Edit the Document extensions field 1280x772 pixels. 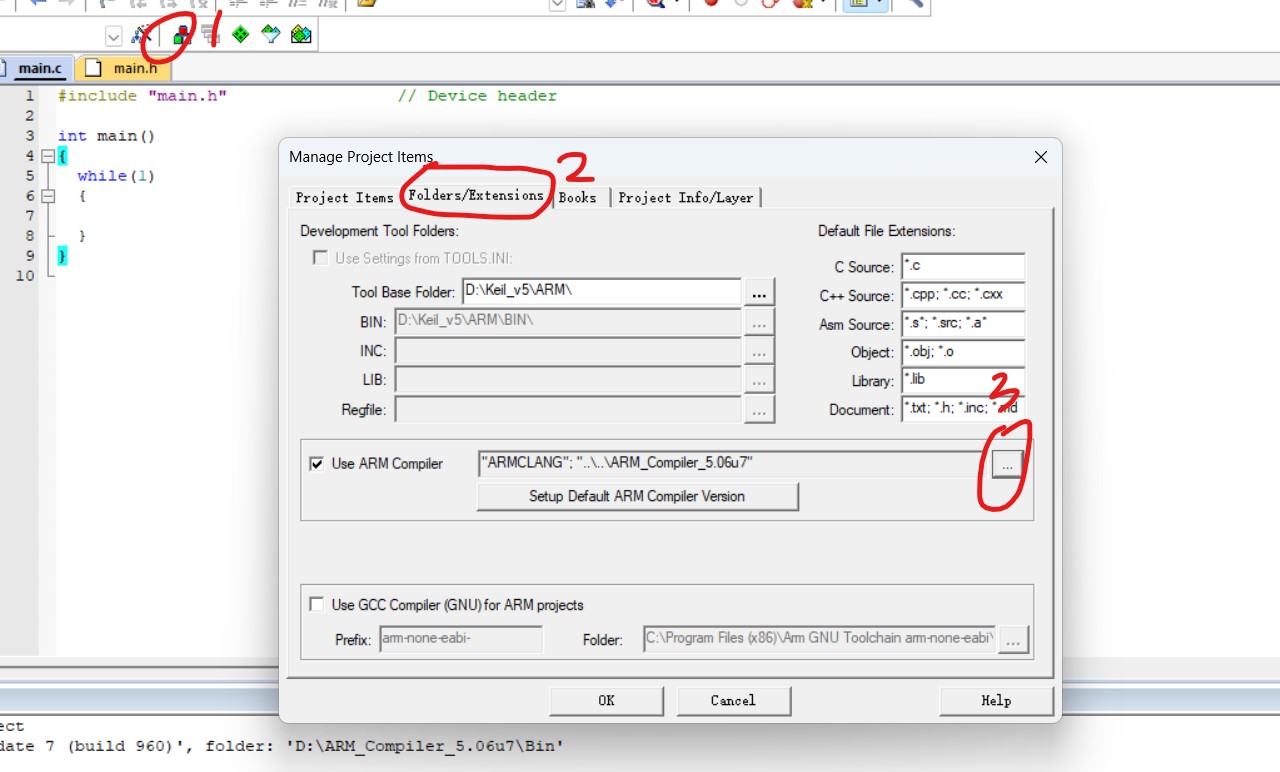(x=963, y=409)
